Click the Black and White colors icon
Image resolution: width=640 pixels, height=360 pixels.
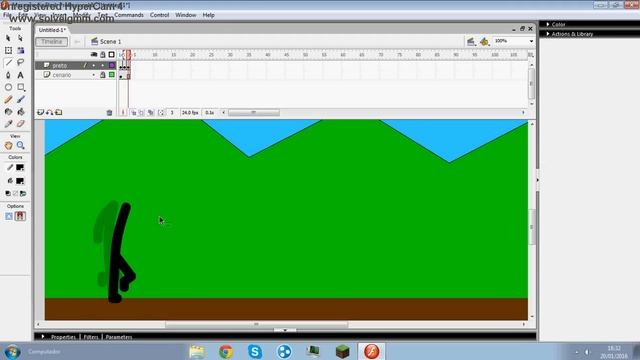tap(8, 193)
